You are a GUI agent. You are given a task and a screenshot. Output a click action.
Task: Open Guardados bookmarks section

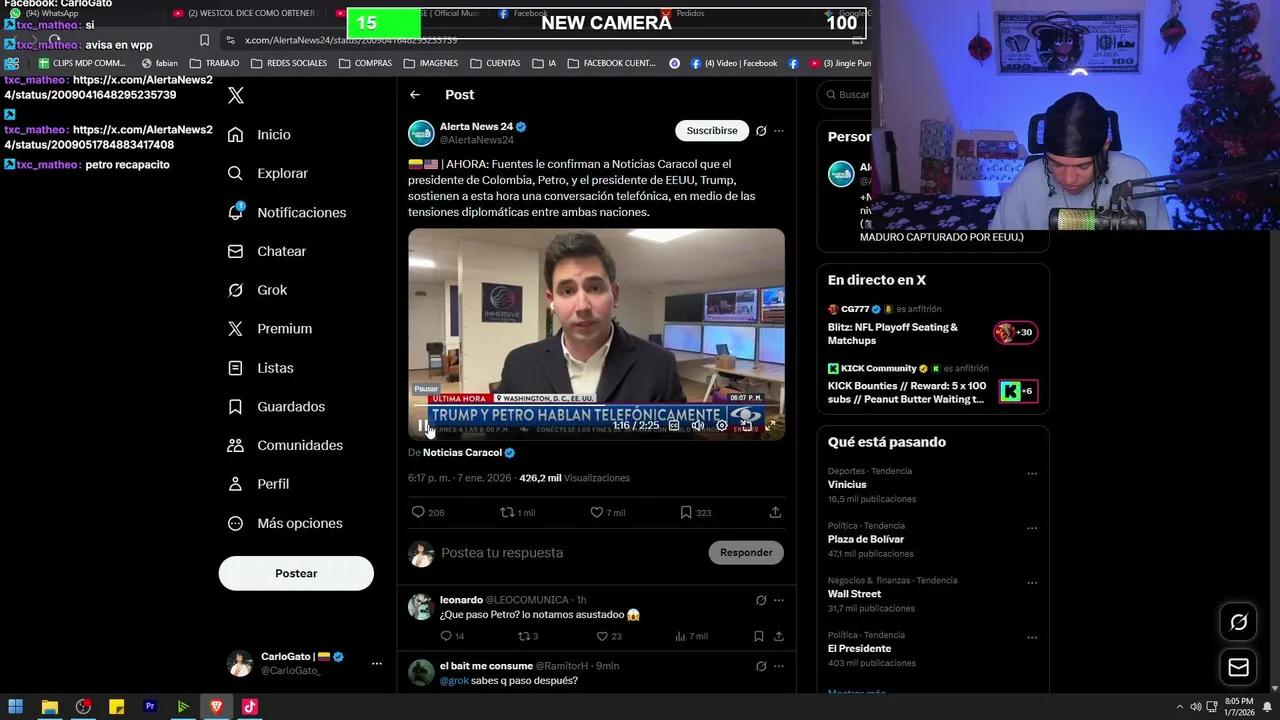[x=275, y=406]
